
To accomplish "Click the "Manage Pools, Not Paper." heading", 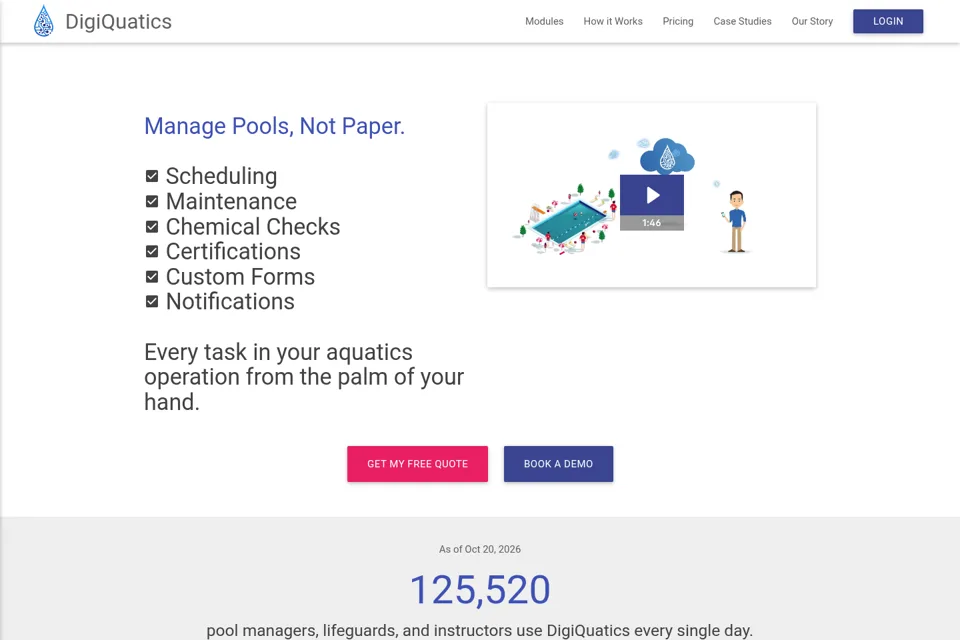I will [274, 126].
